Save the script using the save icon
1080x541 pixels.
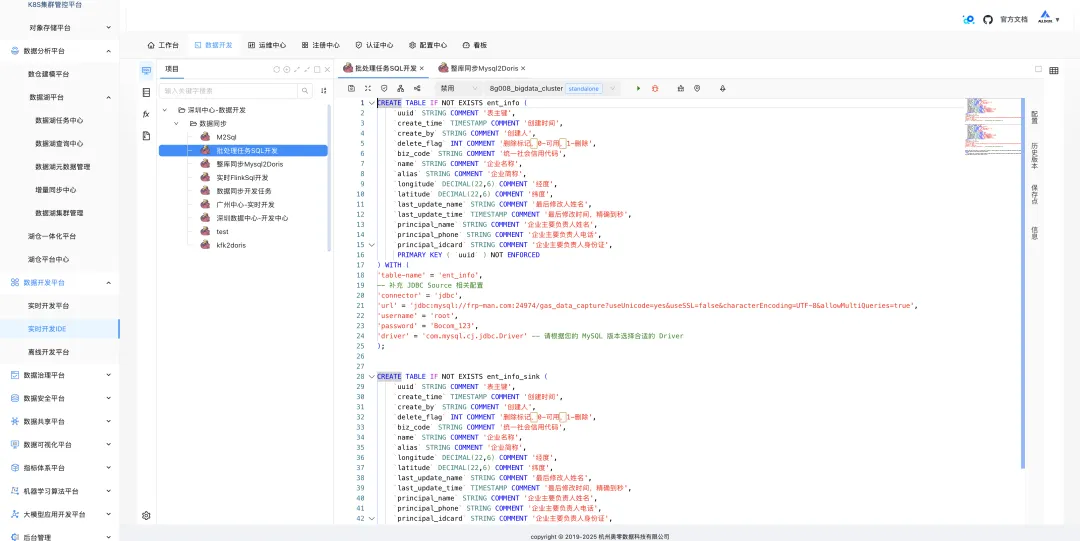pyautogui.click(x=351, y=88)
